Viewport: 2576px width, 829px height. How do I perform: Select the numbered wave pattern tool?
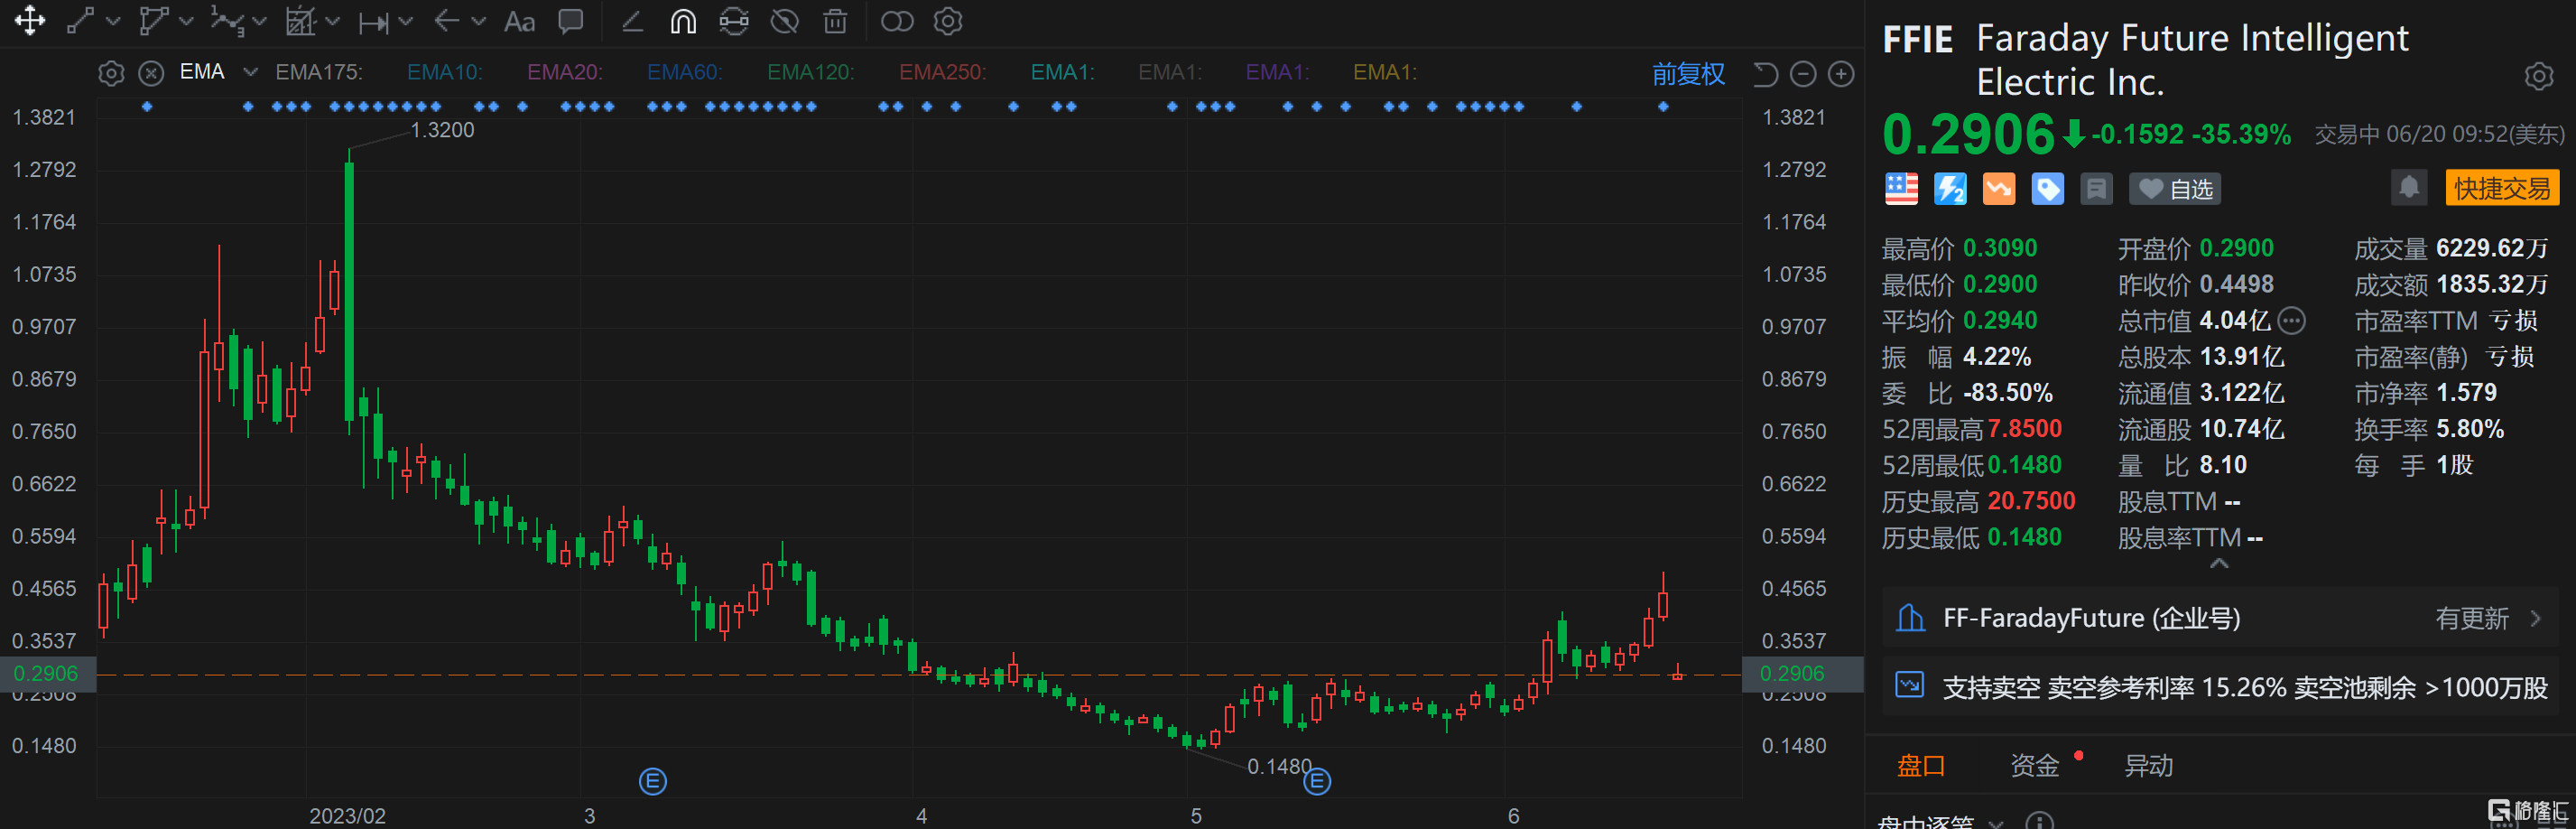[x=227, y=21]
